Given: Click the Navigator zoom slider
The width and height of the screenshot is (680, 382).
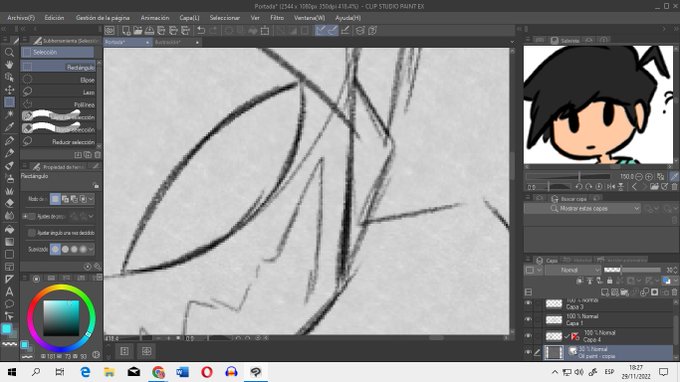Looking at the screenshot, I should click(x=568, y=176).
